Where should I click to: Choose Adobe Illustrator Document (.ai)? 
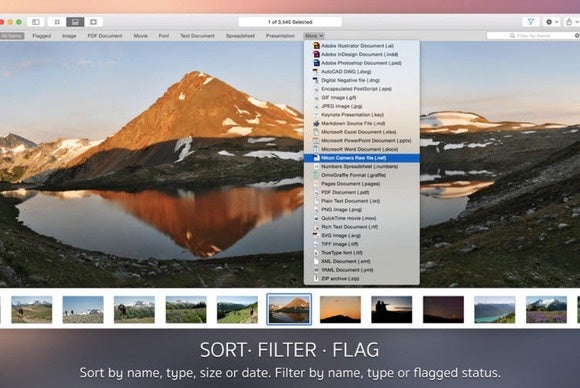362,46
